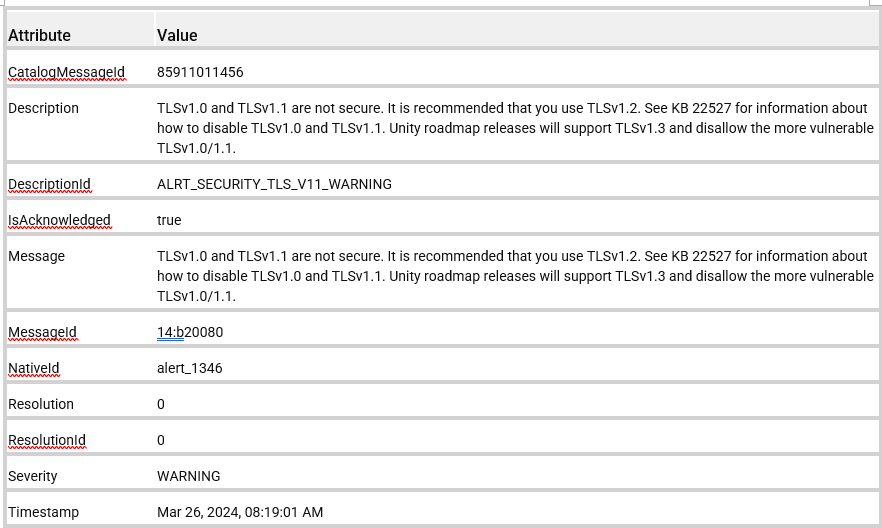
Task: Click the ALRT_SECURITY_TLS_V11_WARNING value
Action: [274, 184]
